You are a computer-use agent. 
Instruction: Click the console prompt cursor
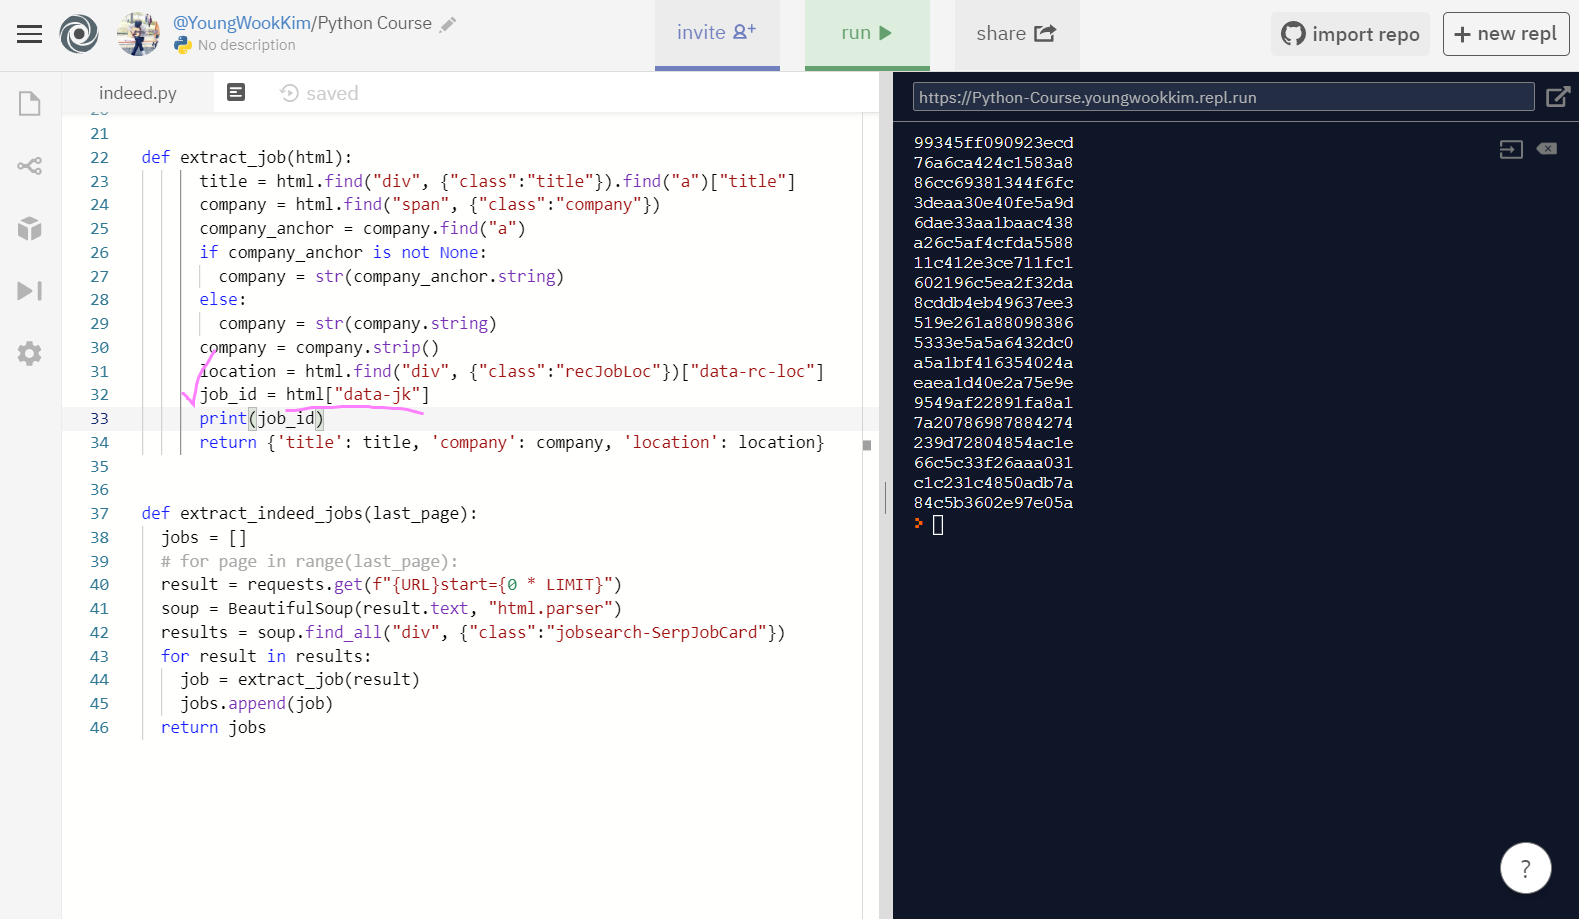938,525
